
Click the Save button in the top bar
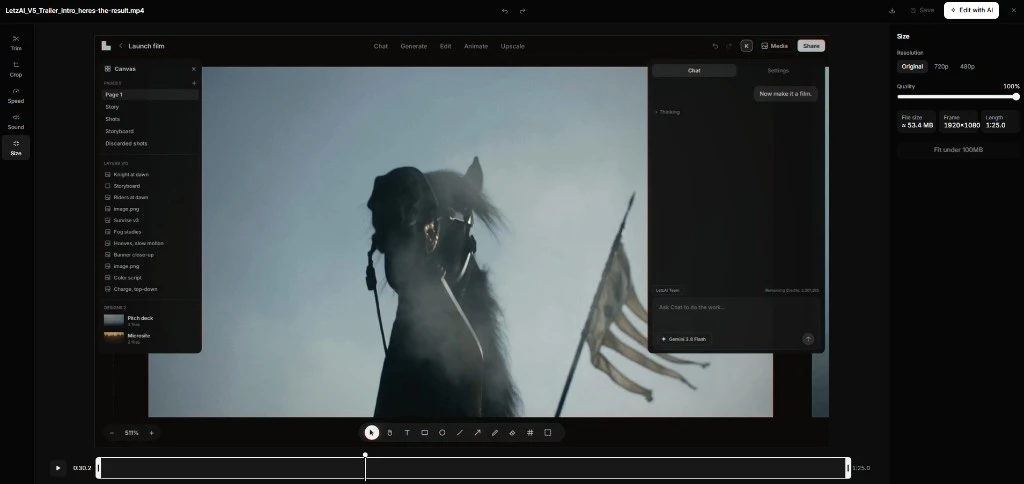tap(922, 10)
